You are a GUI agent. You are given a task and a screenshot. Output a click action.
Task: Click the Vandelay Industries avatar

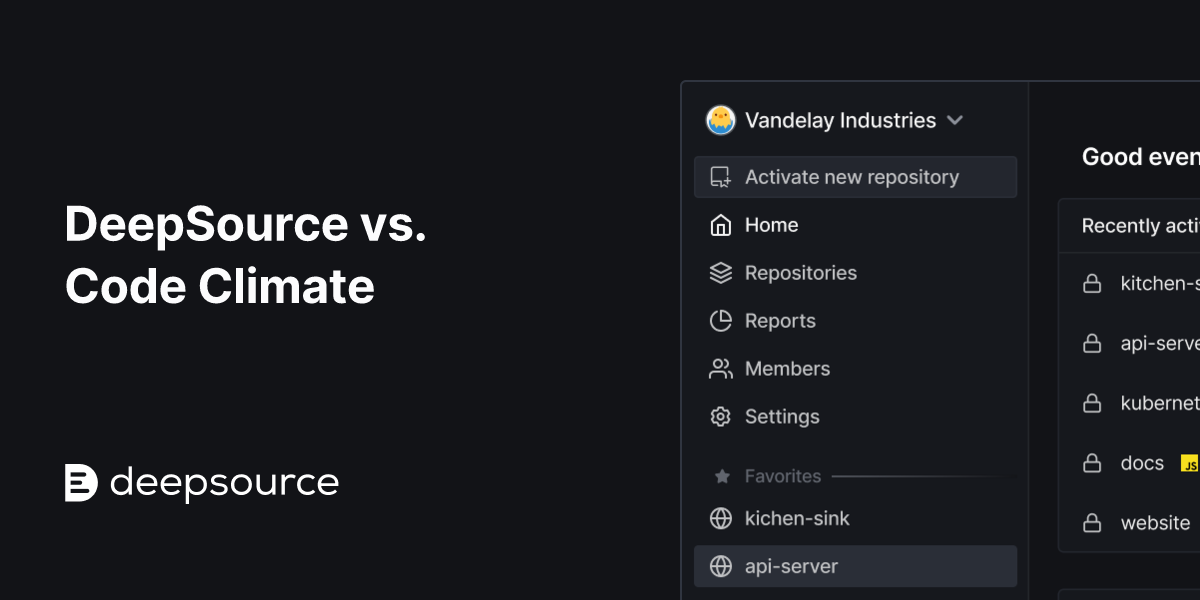(x=720, y=120)
